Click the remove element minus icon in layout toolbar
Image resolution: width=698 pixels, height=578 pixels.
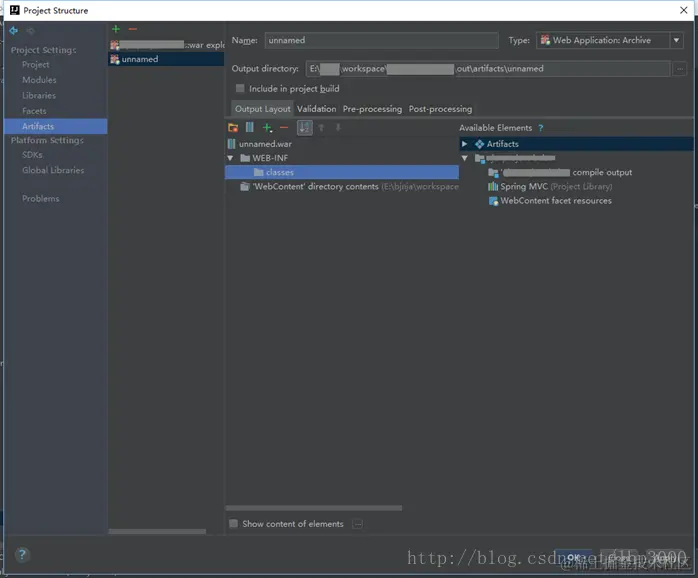click(x=284, y=128)
